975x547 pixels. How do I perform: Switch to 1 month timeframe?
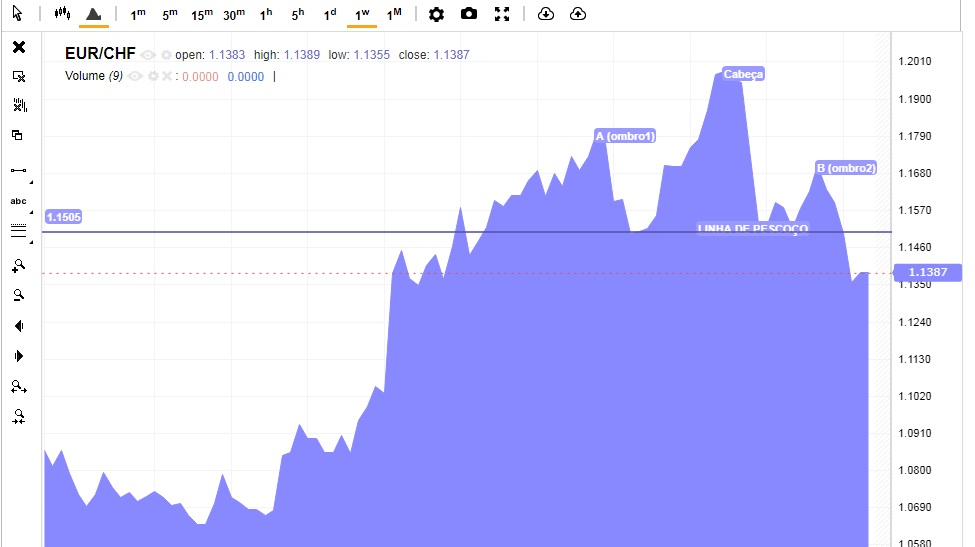click(x=394, y=14)
